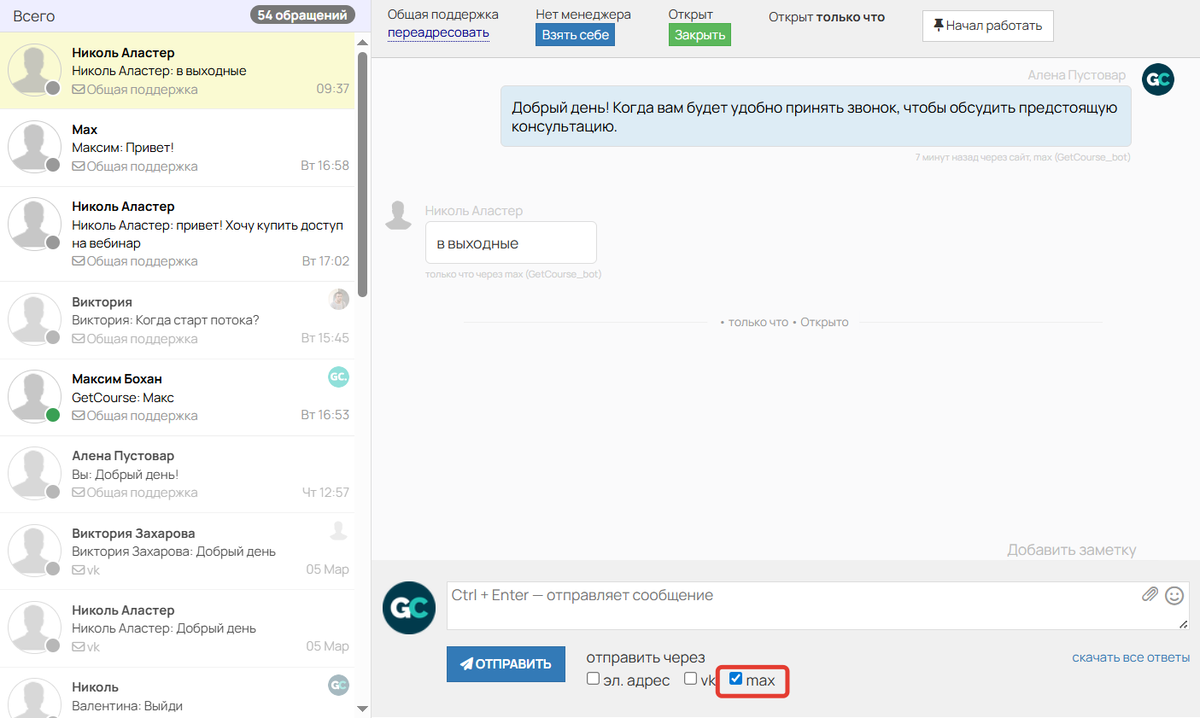
Task: Click Николь Аластер's avatar in the chat
Action: pos(400,215)
